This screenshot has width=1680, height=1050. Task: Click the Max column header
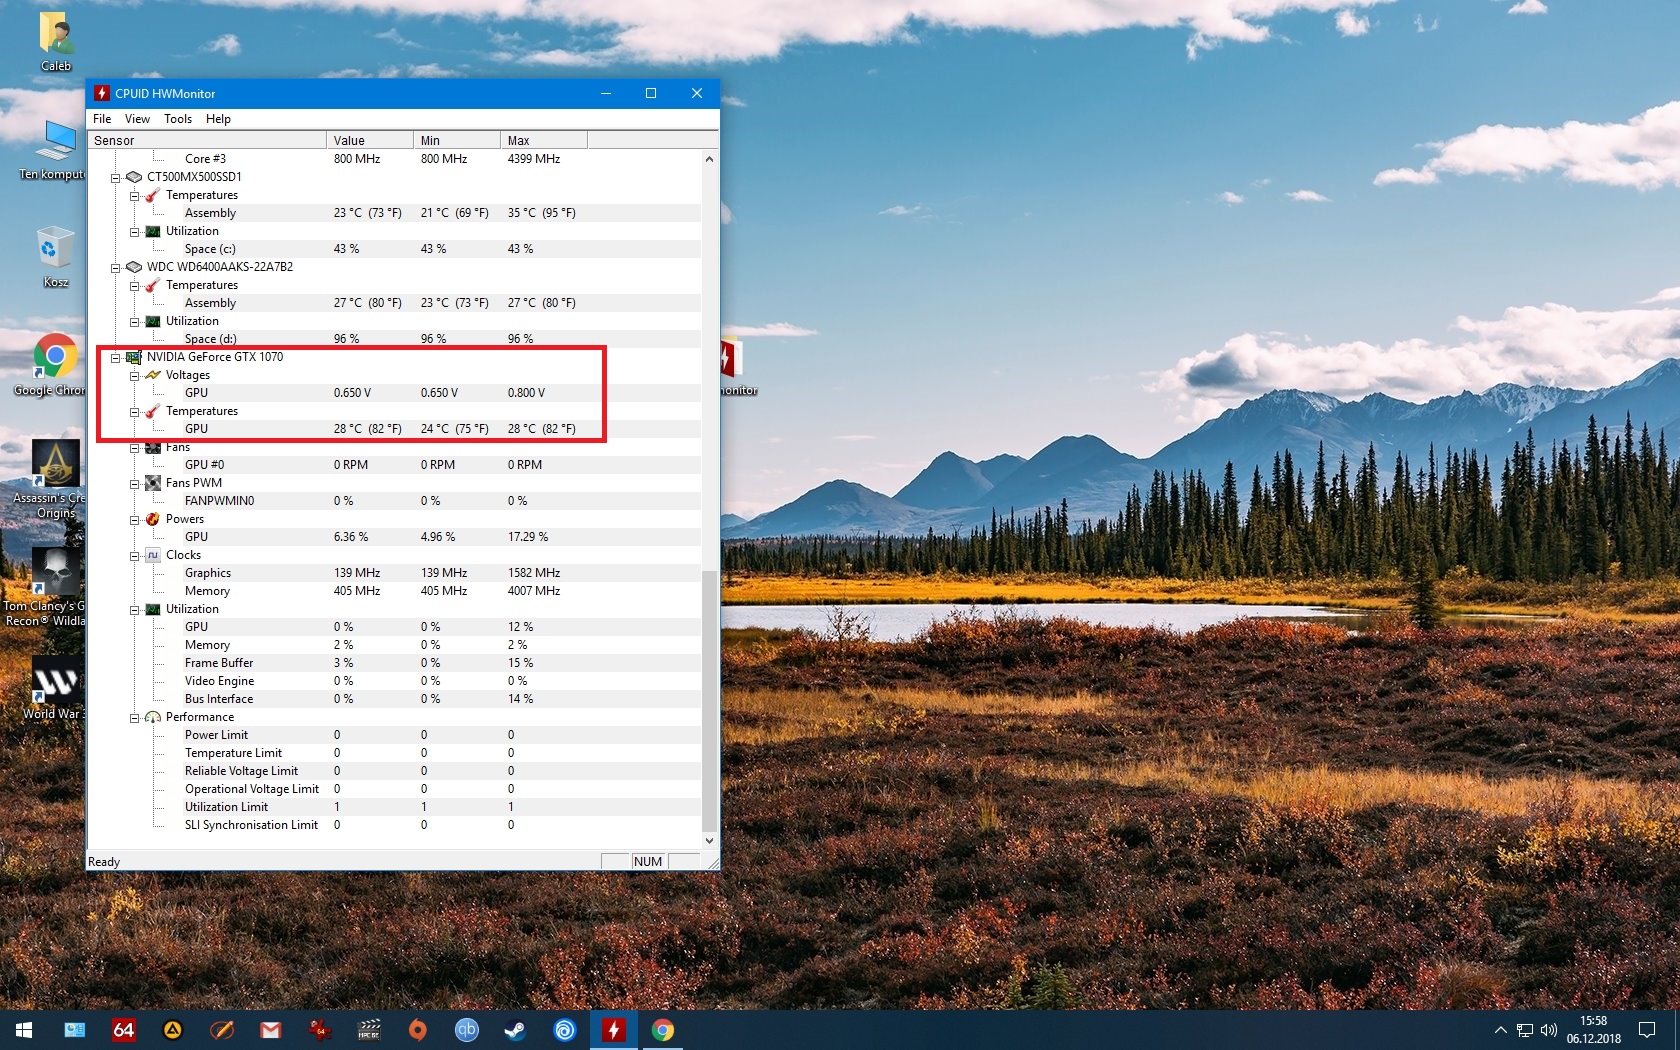coord(544,140)
